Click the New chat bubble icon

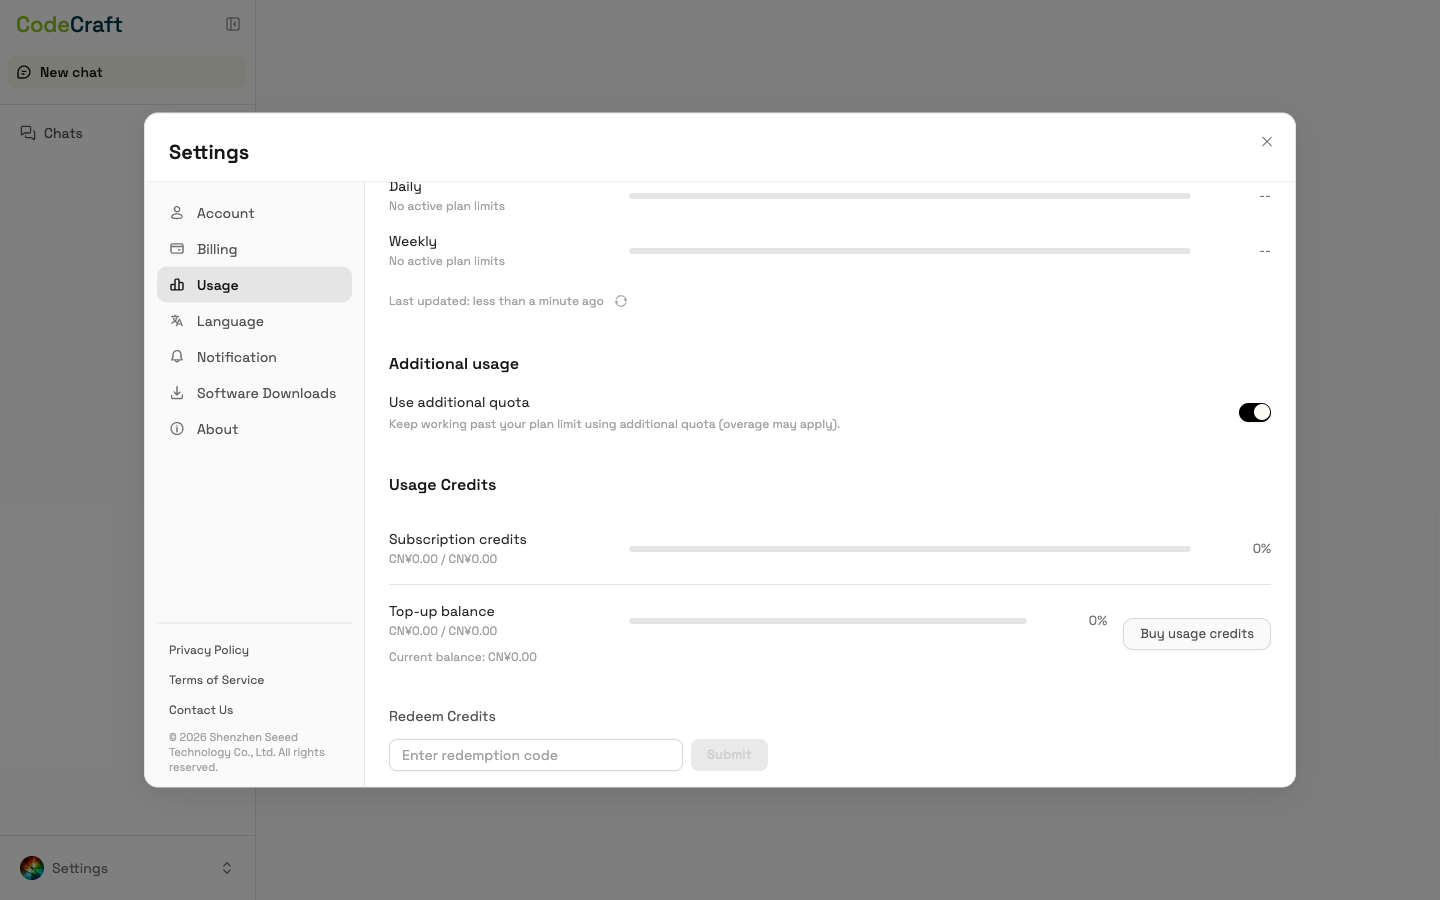(24, 72)
